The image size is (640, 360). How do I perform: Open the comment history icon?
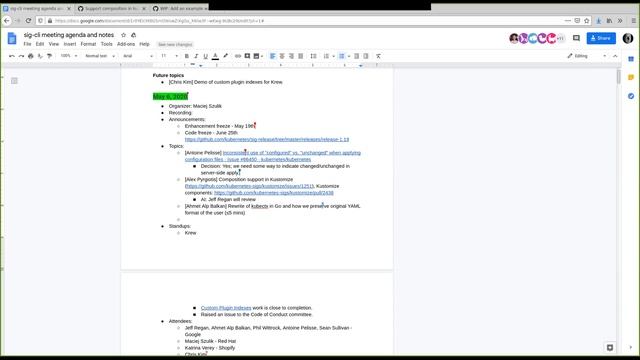tap(576, 38)
